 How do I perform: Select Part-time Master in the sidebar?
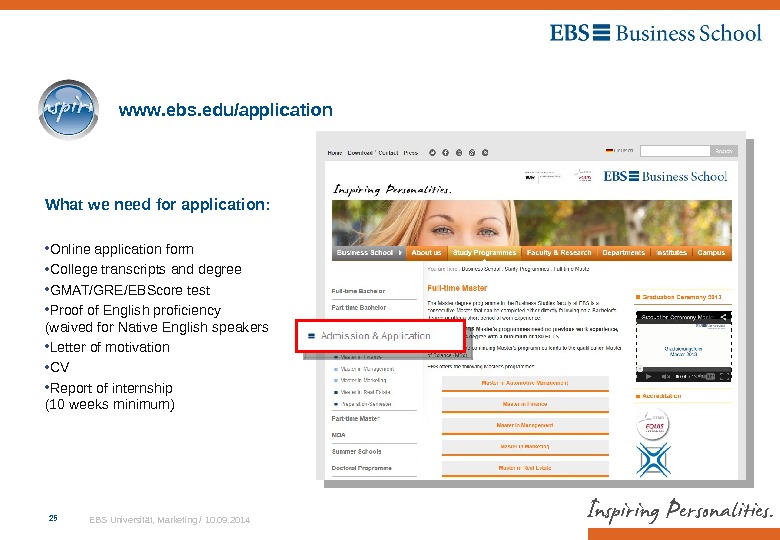(355, 419)
